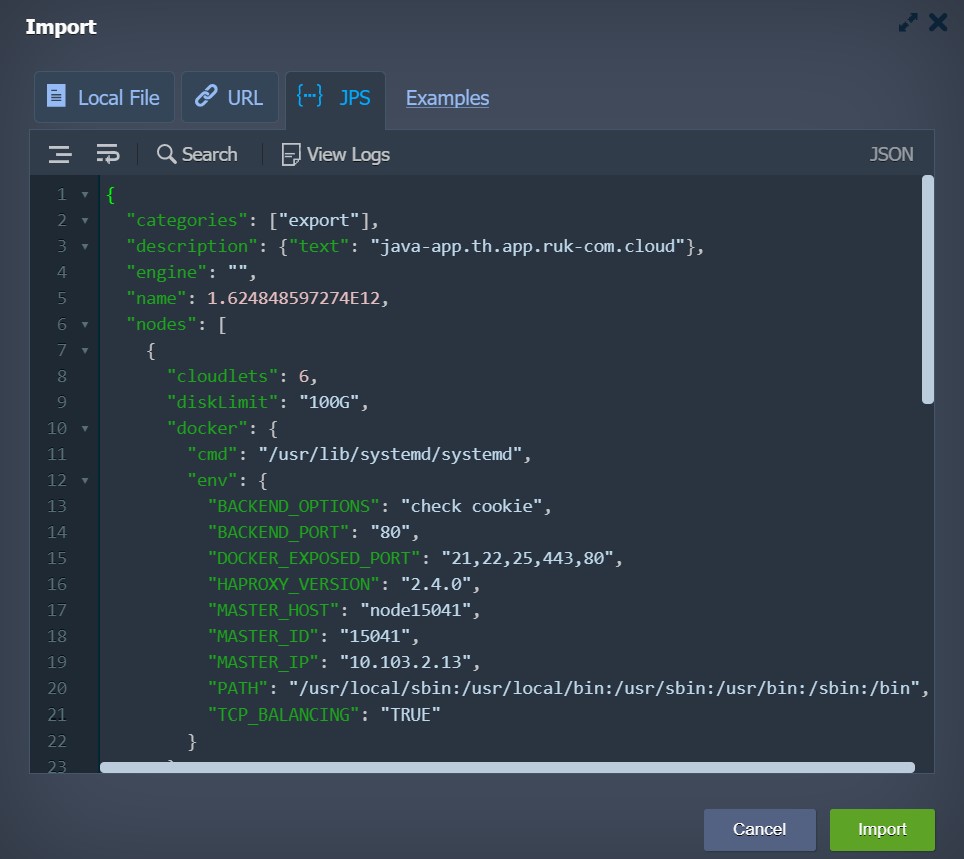Screen dimensions: 964x859
Task: Collapse the fold arrow on line 7
Action: [x=85, y=350]
